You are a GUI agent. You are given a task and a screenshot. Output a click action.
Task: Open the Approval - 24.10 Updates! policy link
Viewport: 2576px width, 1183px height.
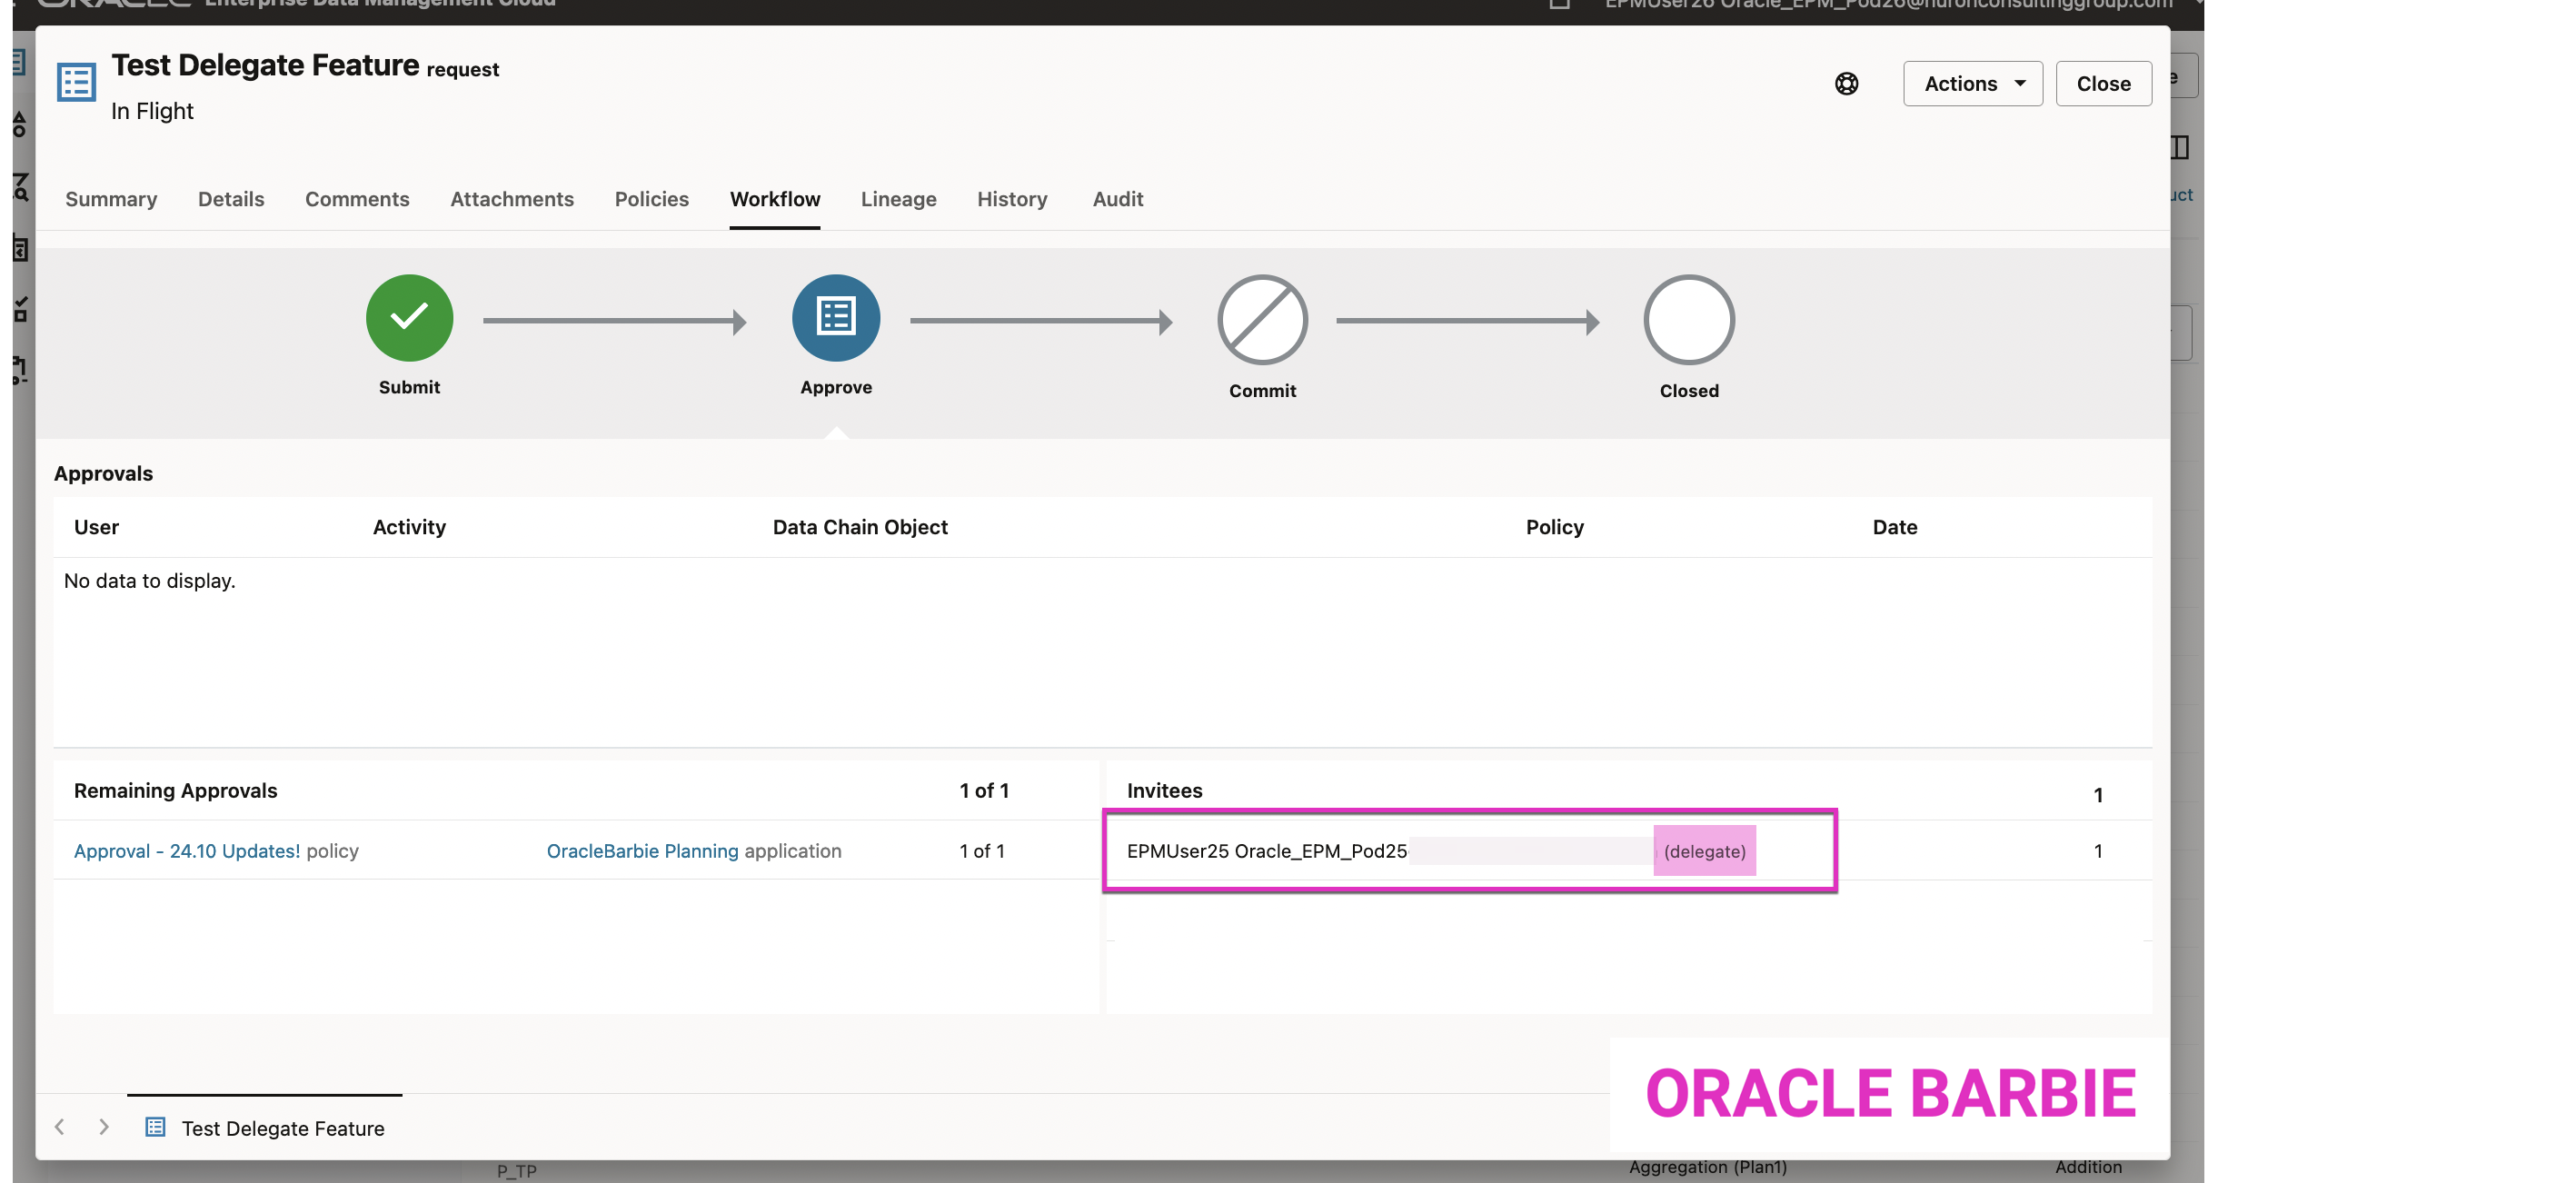186,851
